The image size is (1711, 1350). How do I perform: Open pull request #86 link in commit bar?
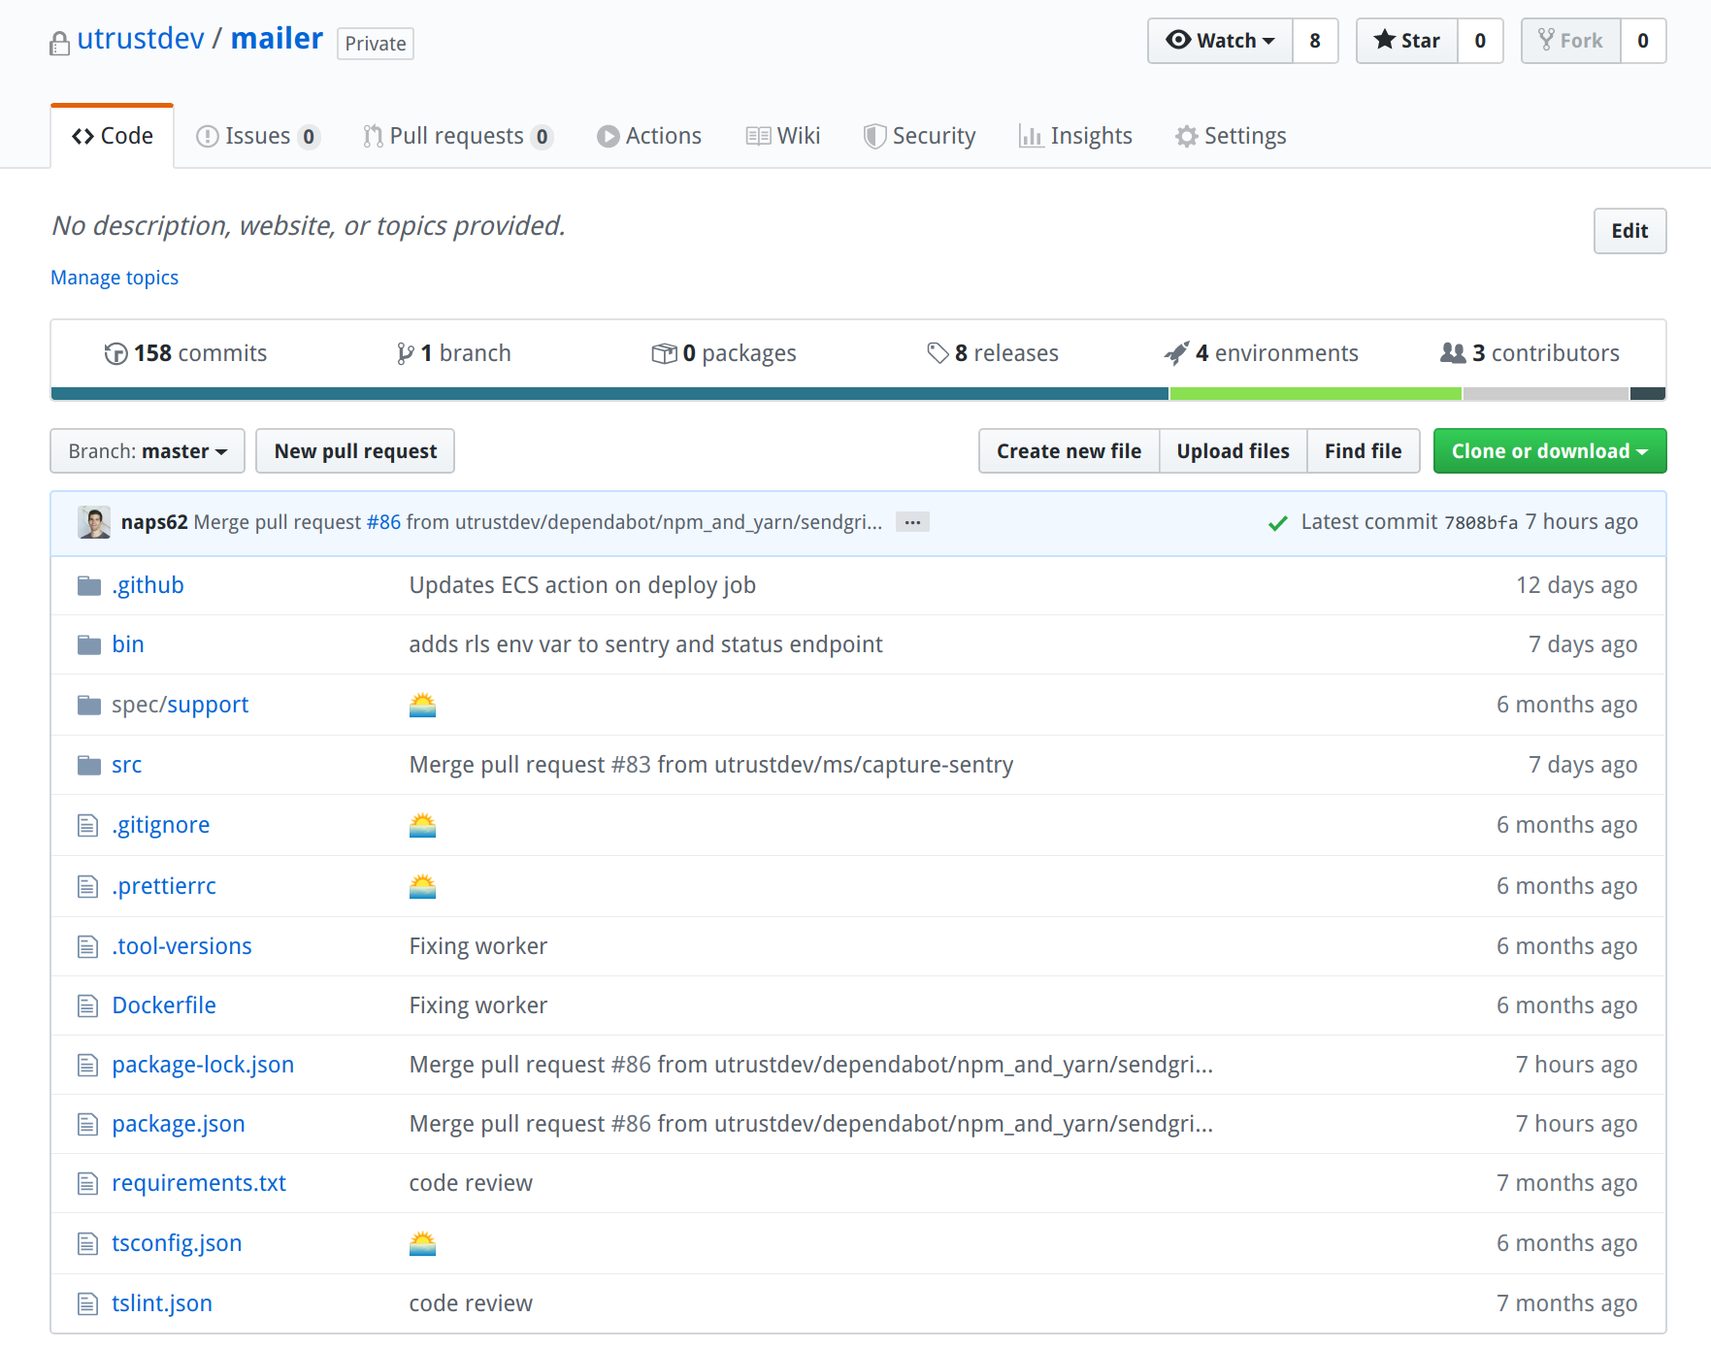pos(383,522)
